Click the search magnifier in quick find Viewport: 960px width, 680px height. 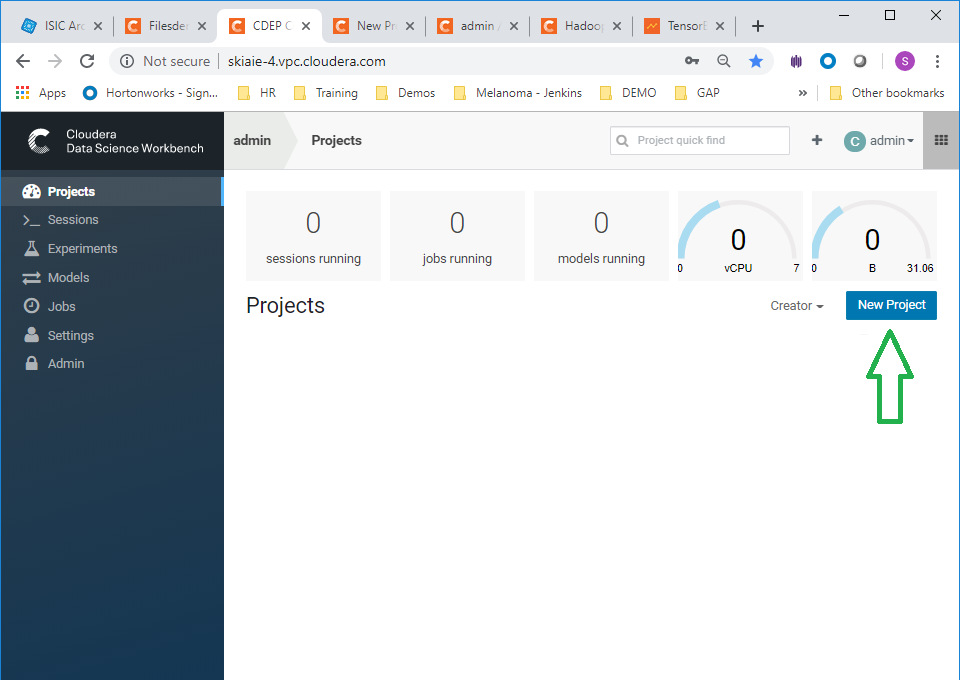tap(622, 141)
